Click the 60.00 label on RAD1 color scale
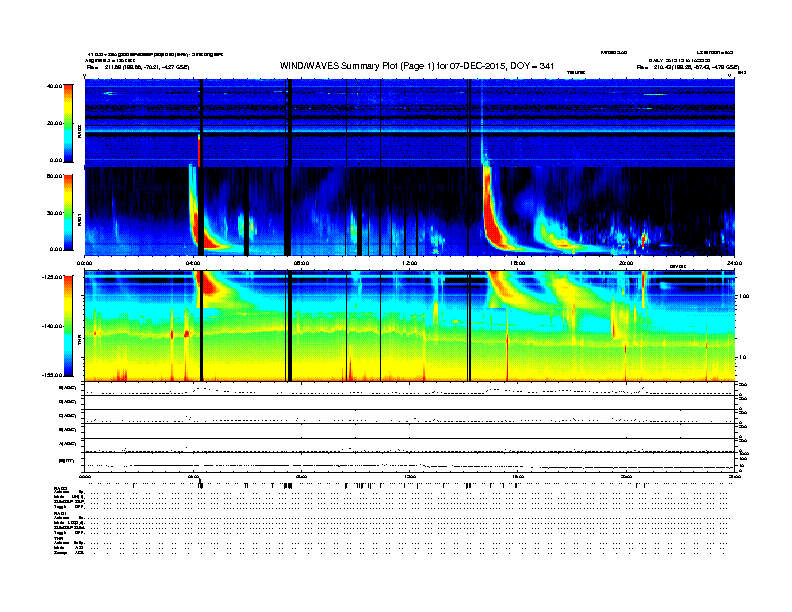792x612 pixels. [x=55, y=176]
